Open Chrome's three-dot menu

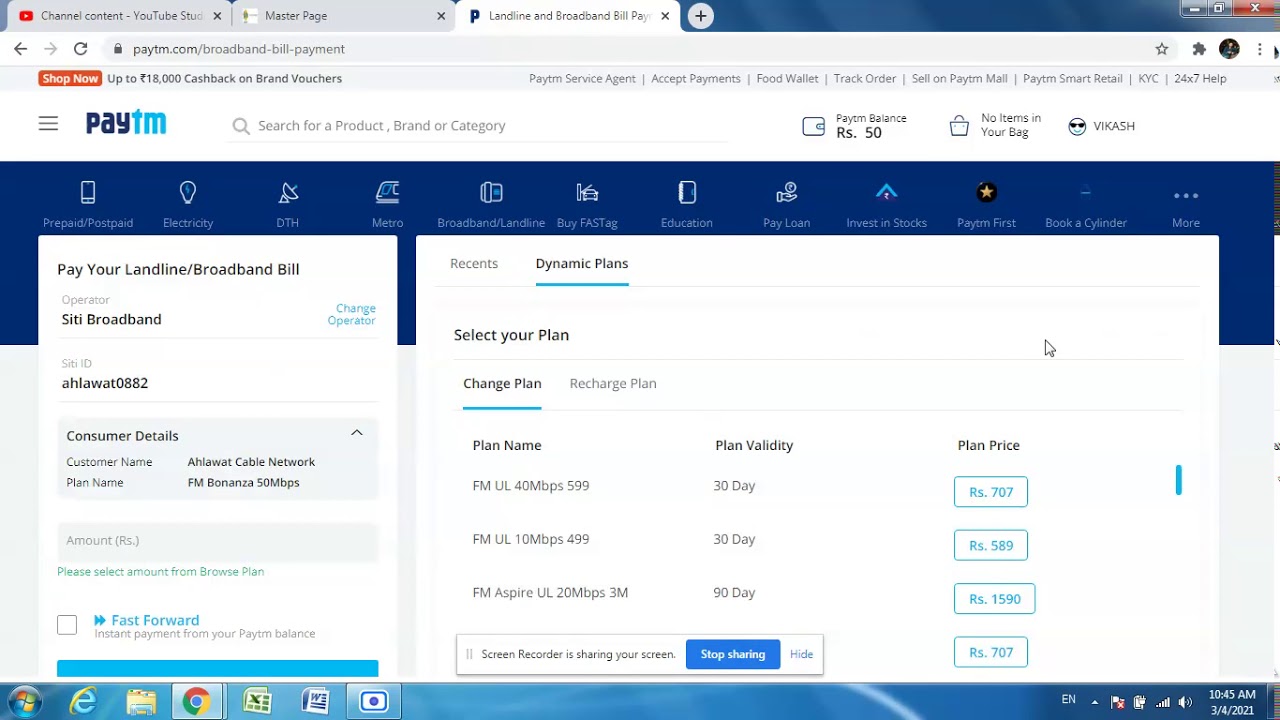pos(1260,49)
